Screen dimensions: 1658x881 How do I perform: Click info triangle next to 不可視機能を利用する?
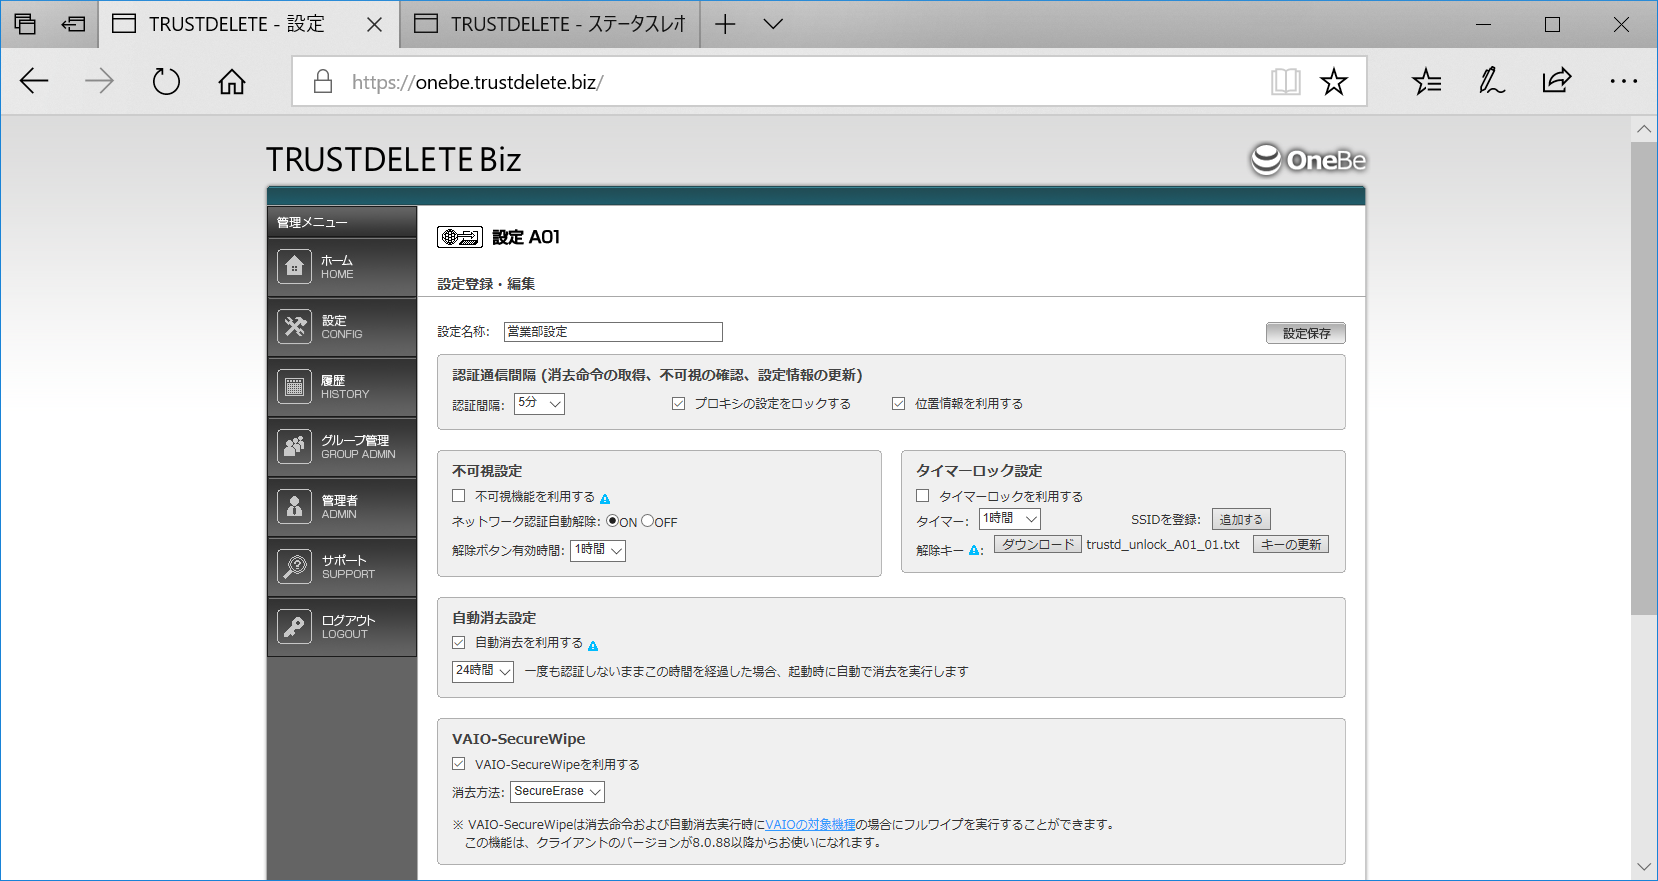click(605, 498)
